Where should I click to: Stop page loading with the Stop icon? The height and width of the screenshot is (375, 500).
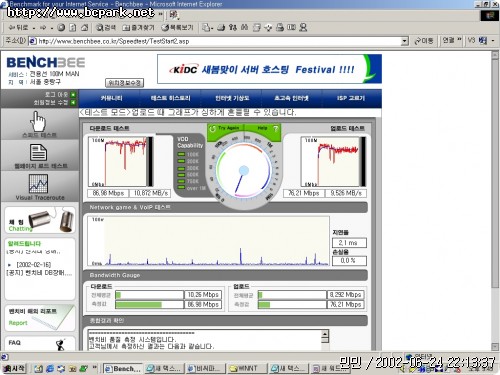[x=61, y=28]
